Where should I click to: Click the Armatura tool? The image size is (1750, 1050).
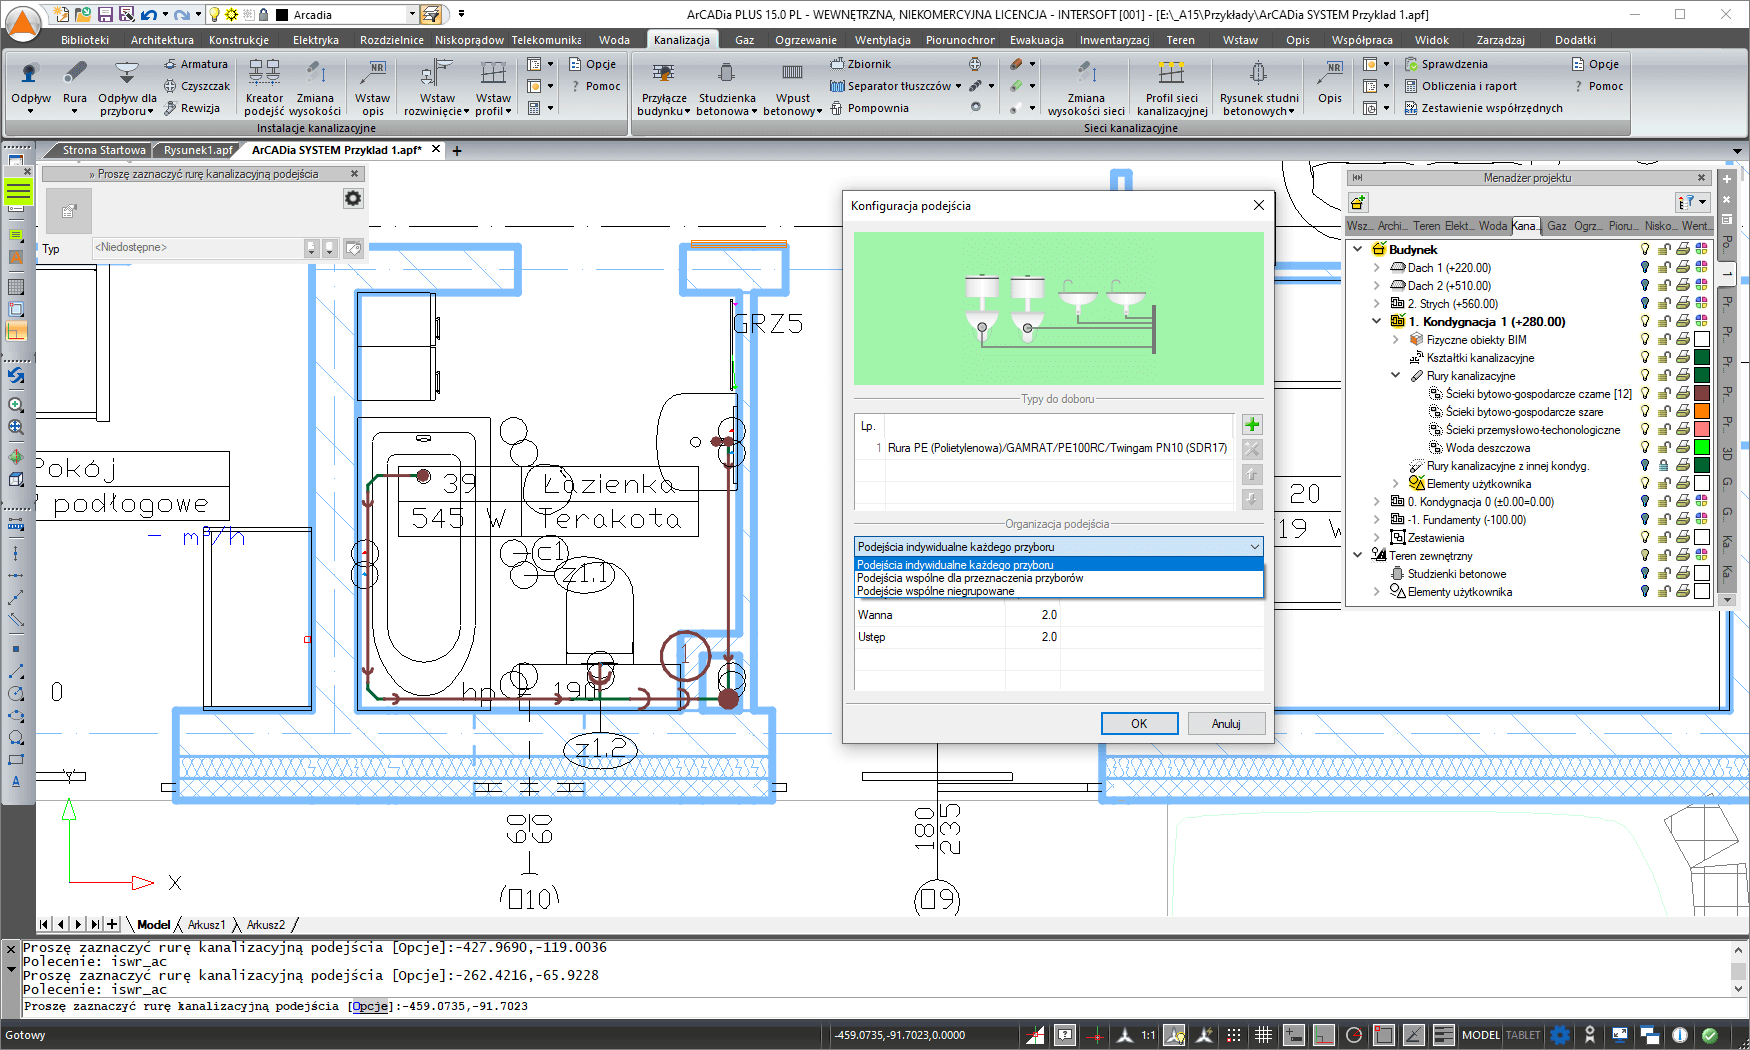[x=196, y=64]
